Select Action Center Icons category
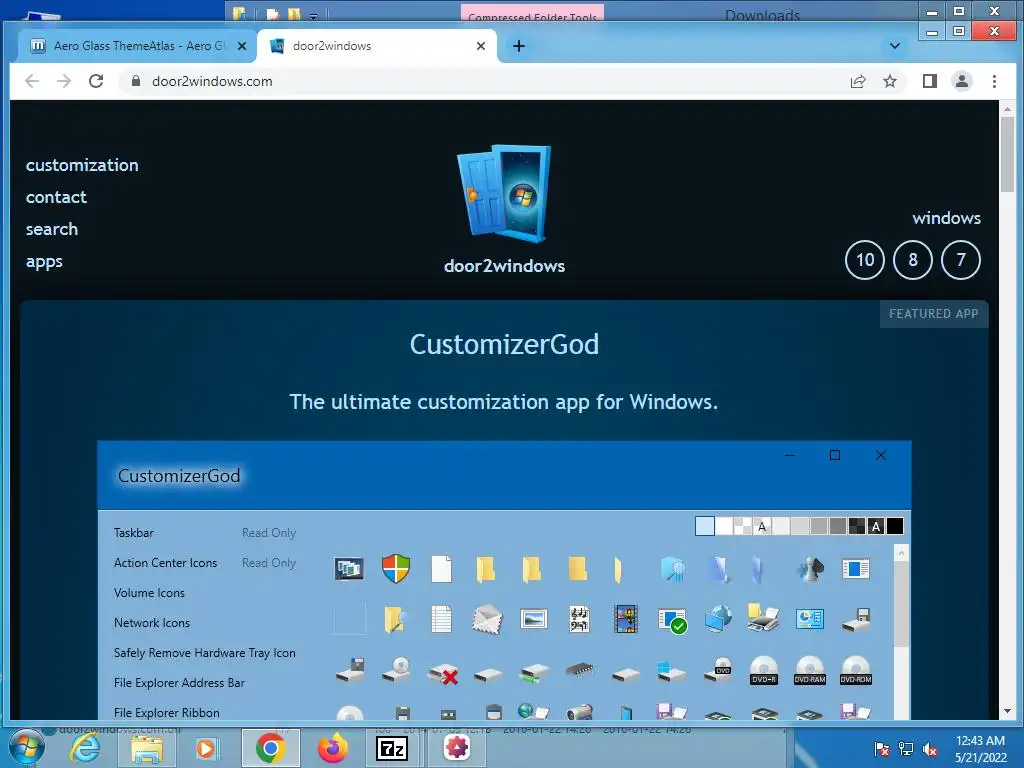This screenshot has height=768, width=1024. point(165,563)
